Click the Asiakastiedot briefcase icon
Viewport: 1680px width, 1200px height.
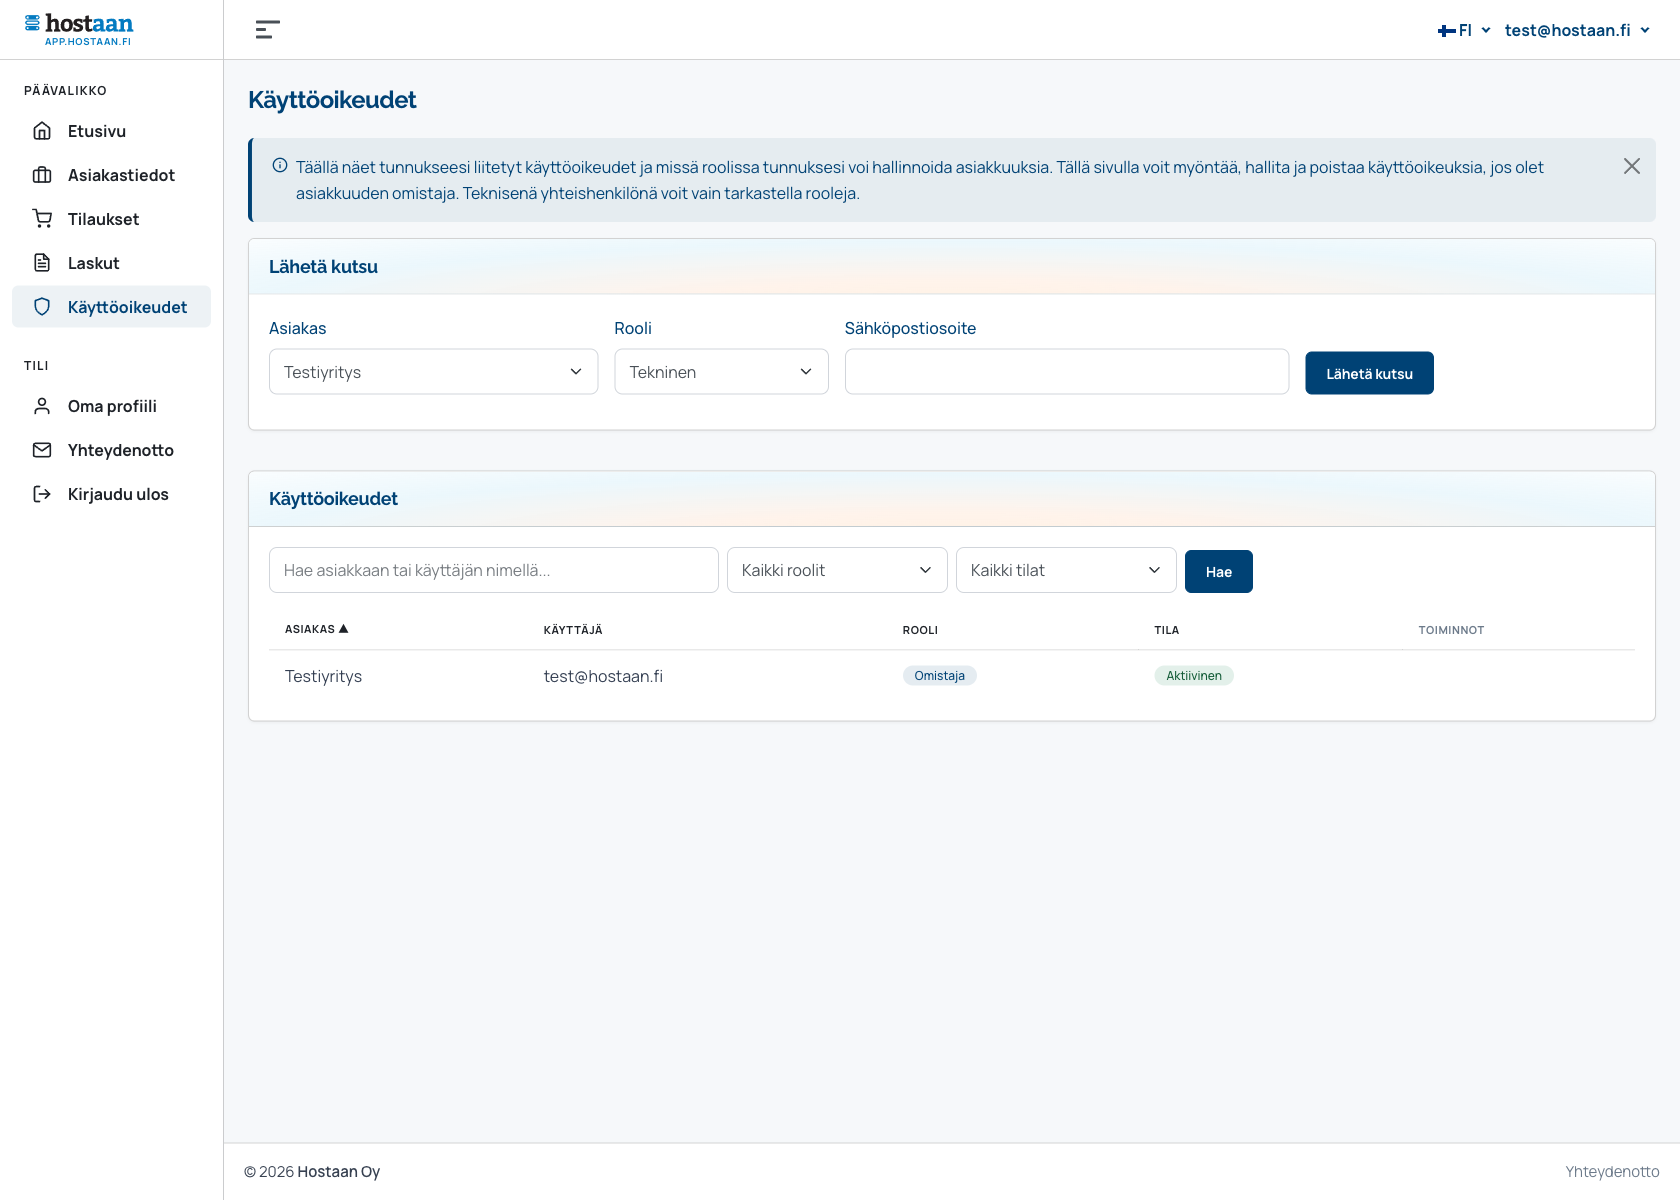42,175
